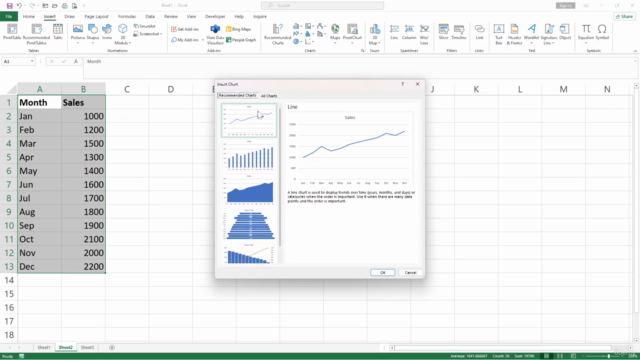Add a Timeline filter

(459, 32)
